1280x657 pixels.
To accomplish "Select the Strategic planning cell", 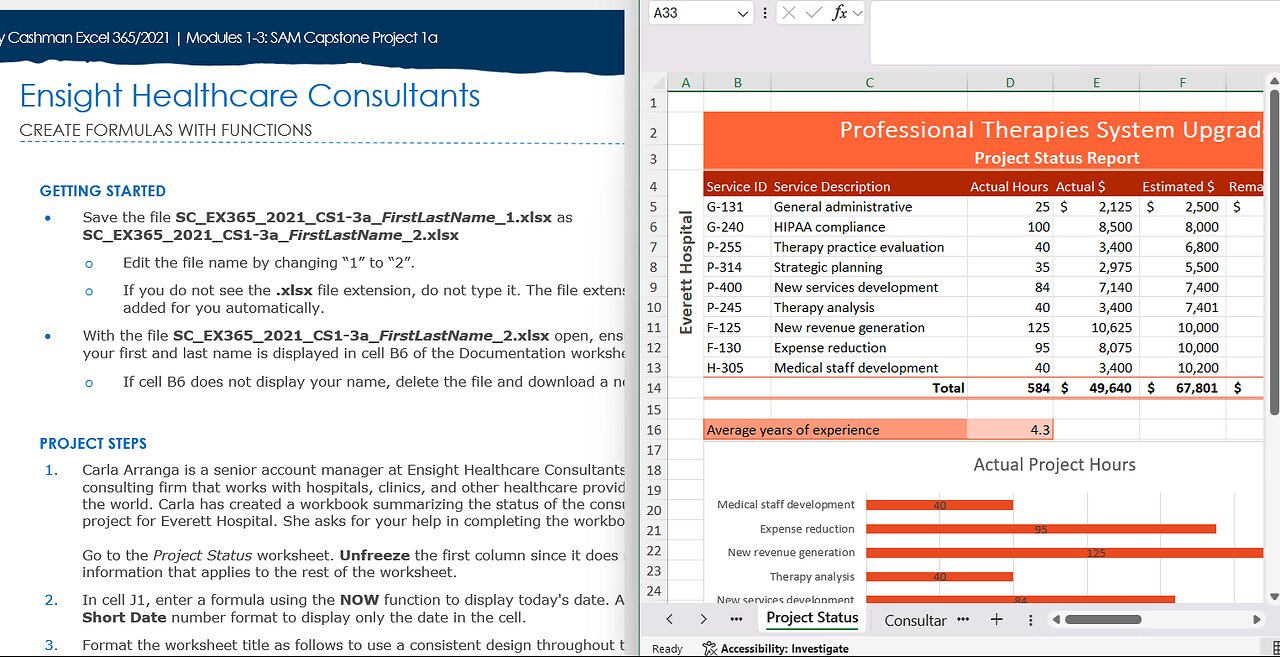I will pos(869,267).
